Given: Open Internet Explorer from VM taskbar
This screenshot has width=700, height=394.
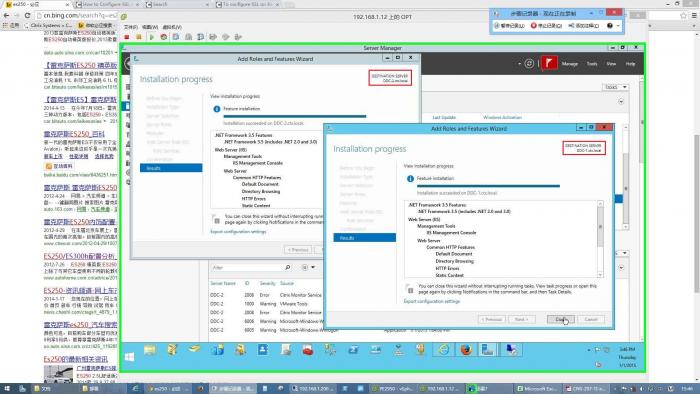Looking at the screenshot, I should (443, 350).
